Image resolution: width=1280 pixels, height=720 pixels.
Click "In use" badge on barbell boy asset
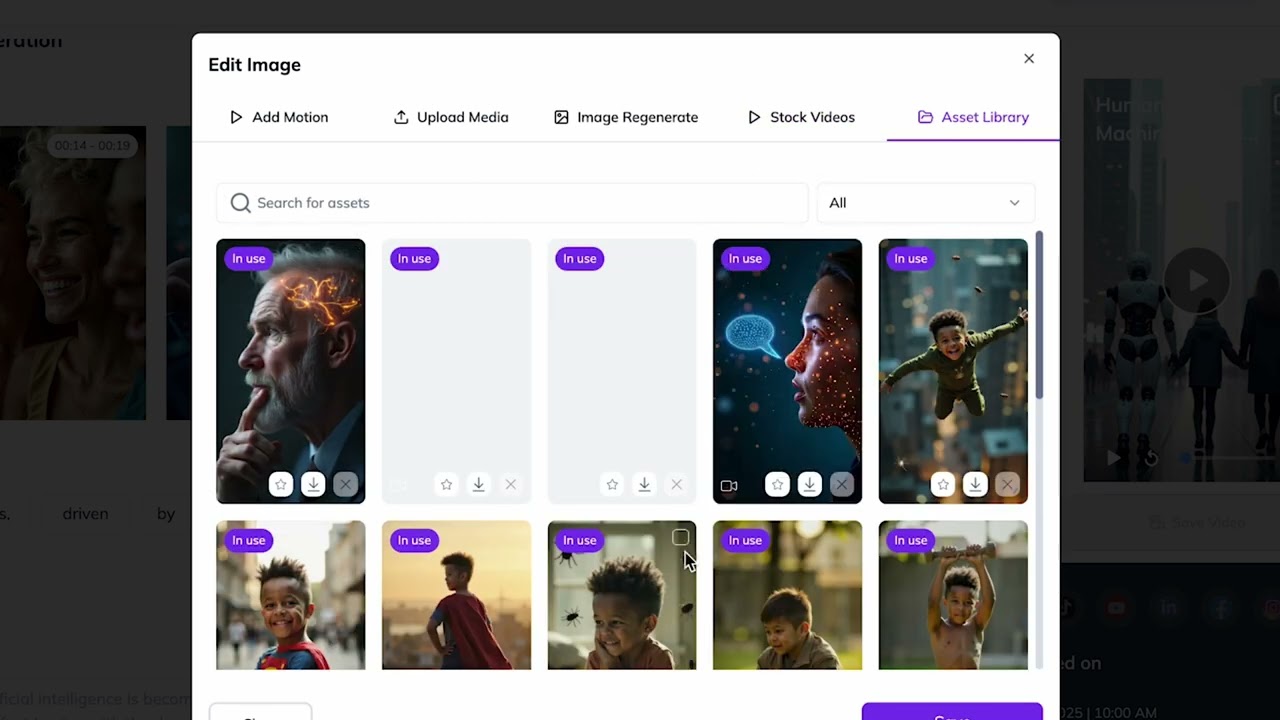tap(911, 541)
